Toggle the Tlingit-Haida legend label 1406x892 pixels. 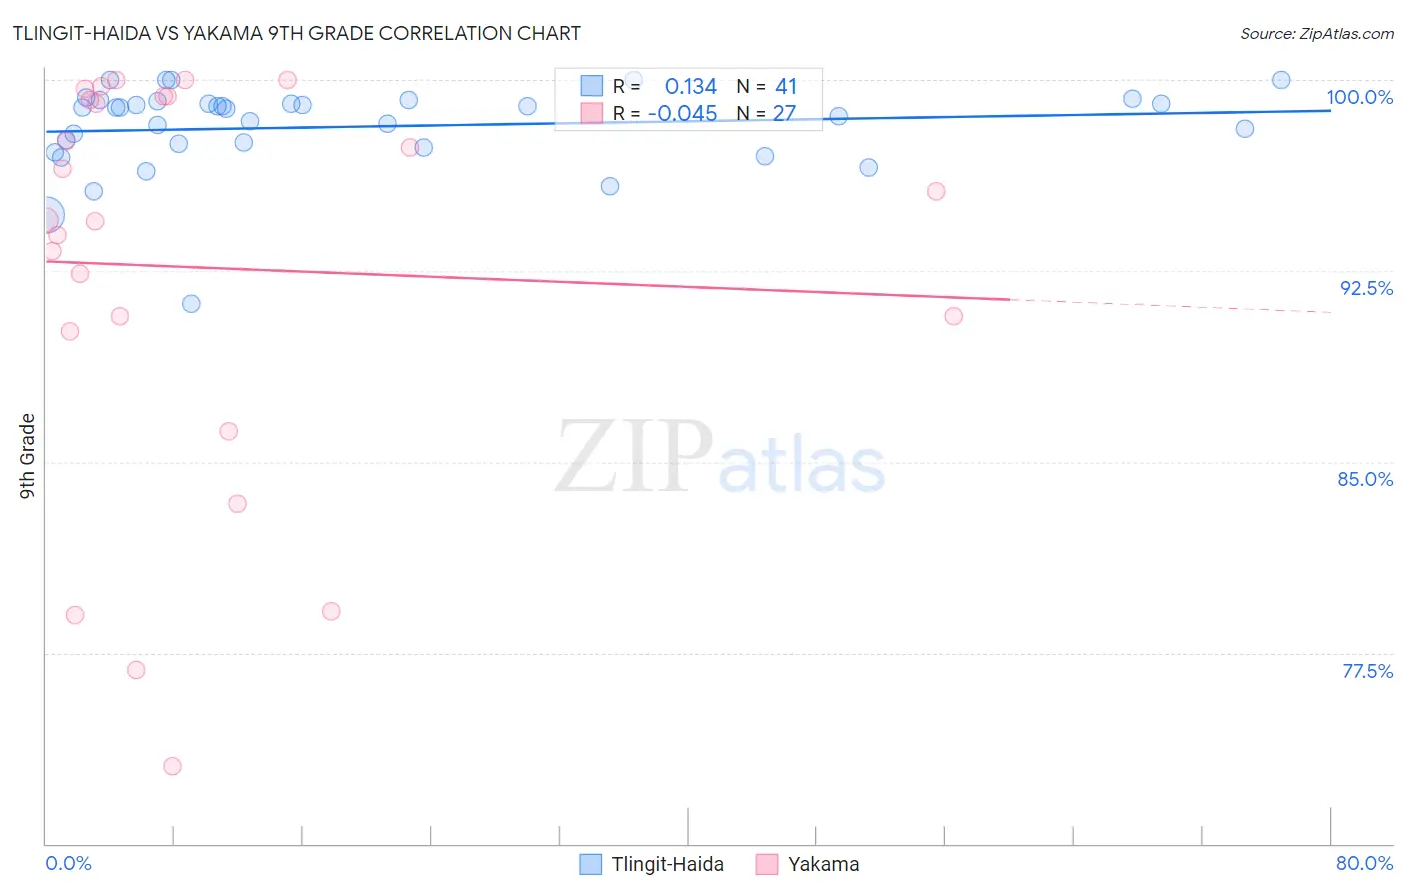pyautogui.click(x=667, y=864)
